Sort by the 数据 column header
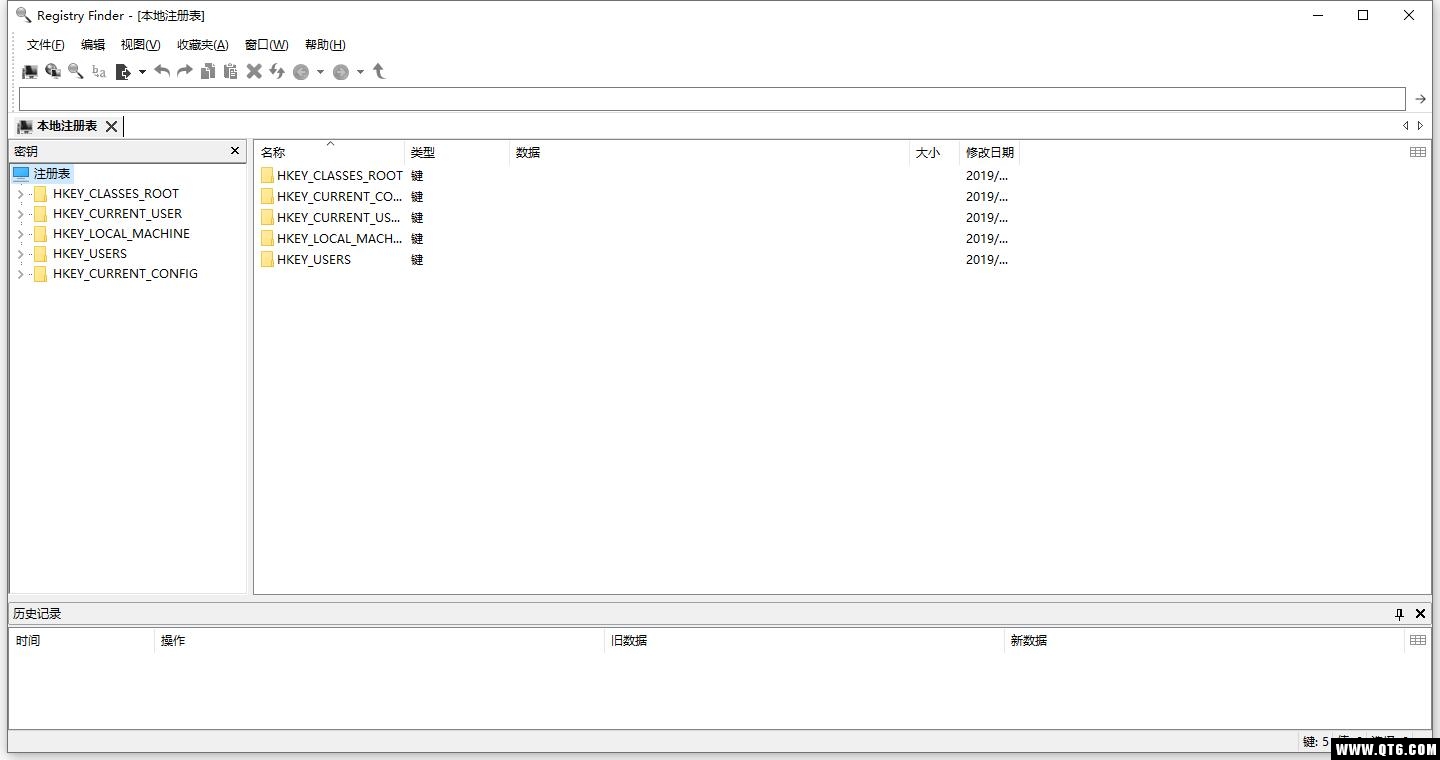 [x=709, y=153]
